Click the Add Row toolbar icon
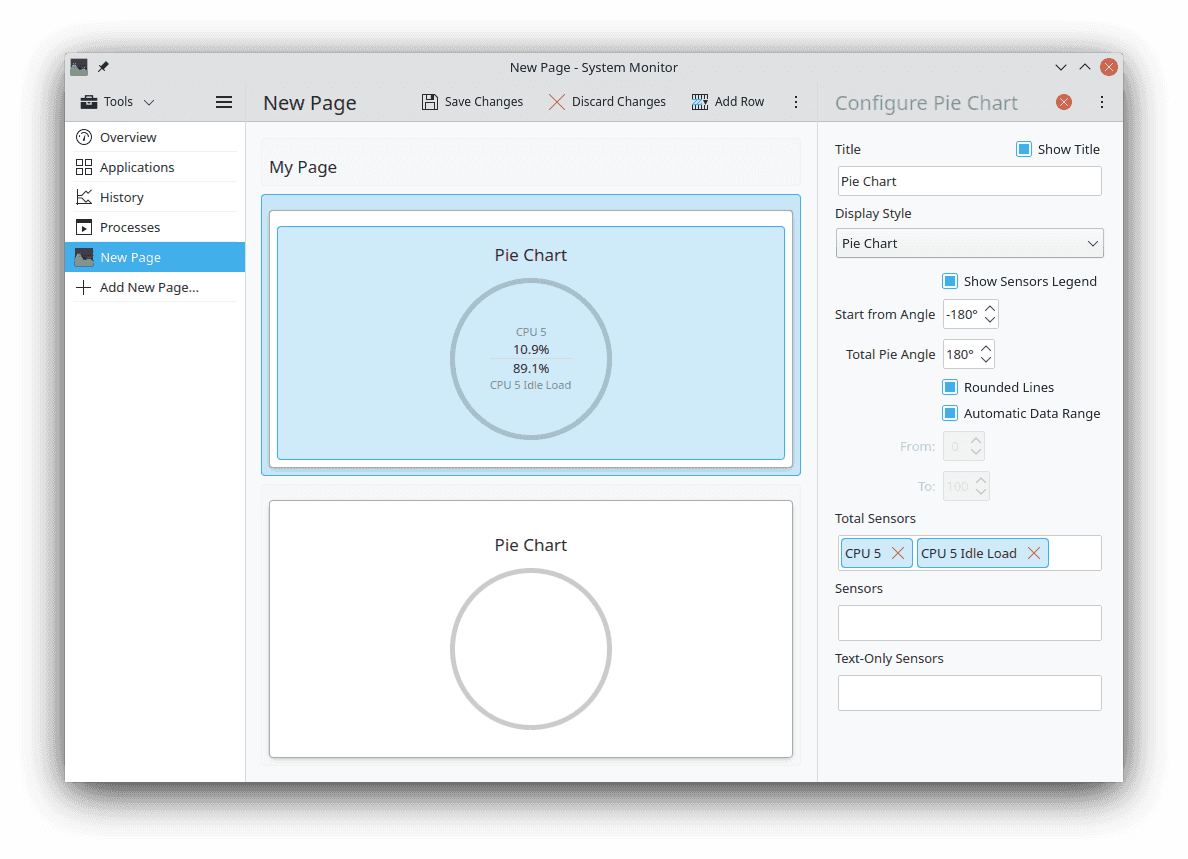 tap(699, 101)
